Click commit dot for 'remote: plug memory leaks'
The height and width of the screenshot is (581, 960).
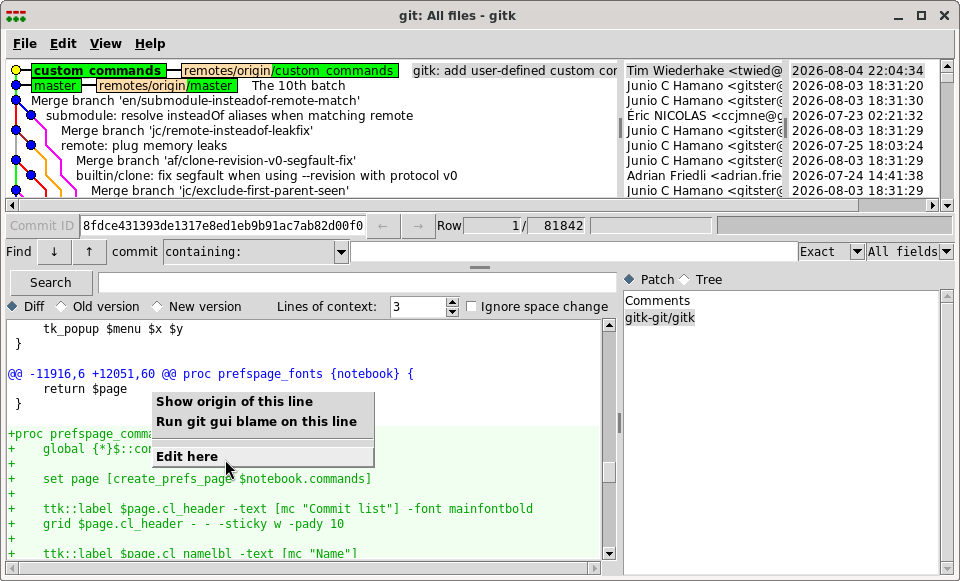coord(31,146)
